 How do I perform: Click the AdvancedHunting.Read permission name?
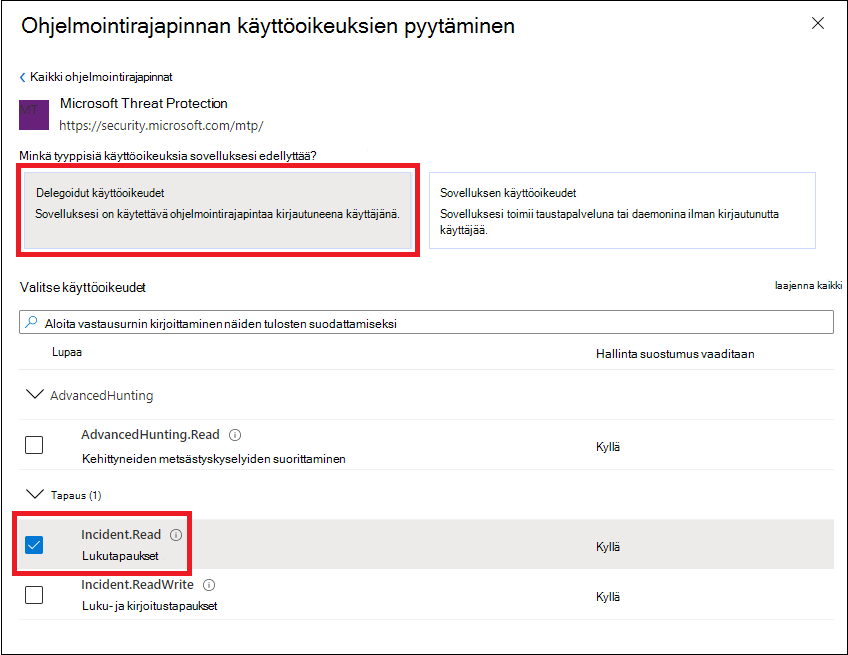150,435
